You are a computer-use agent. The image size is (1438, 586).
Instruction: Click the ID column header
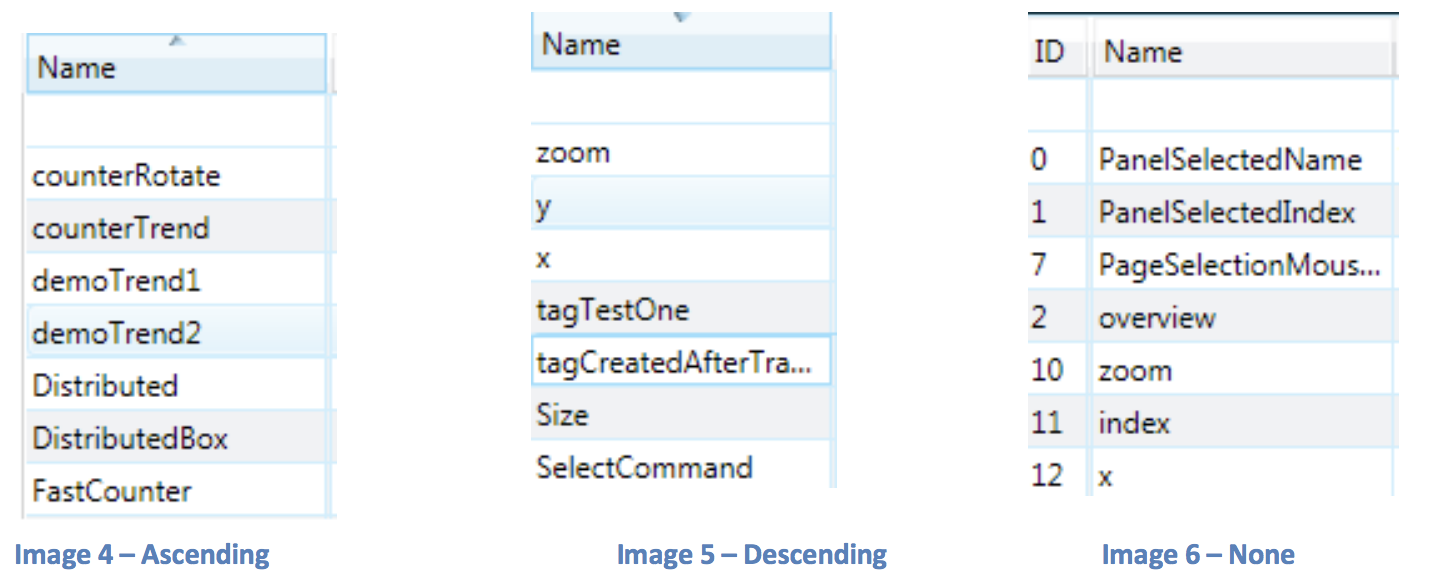(x=1048, y=53)
